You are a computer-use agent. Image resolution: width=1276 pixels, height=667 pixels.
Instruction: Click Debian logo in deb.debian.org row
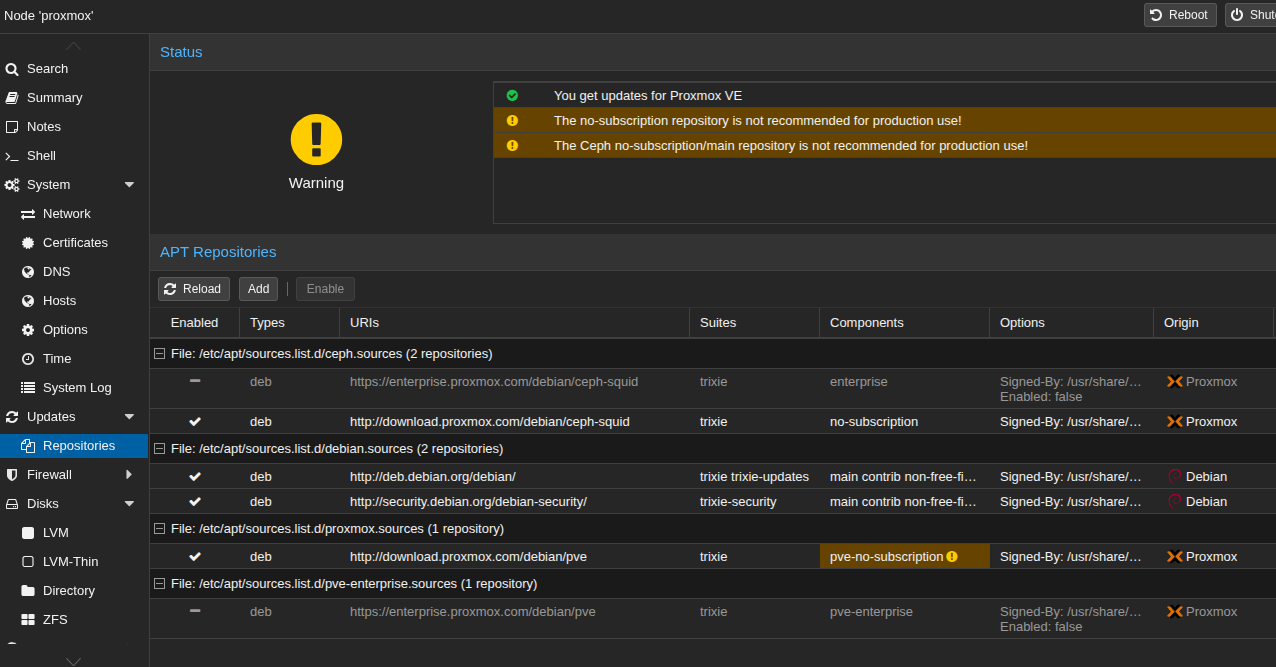(1175, 477)
